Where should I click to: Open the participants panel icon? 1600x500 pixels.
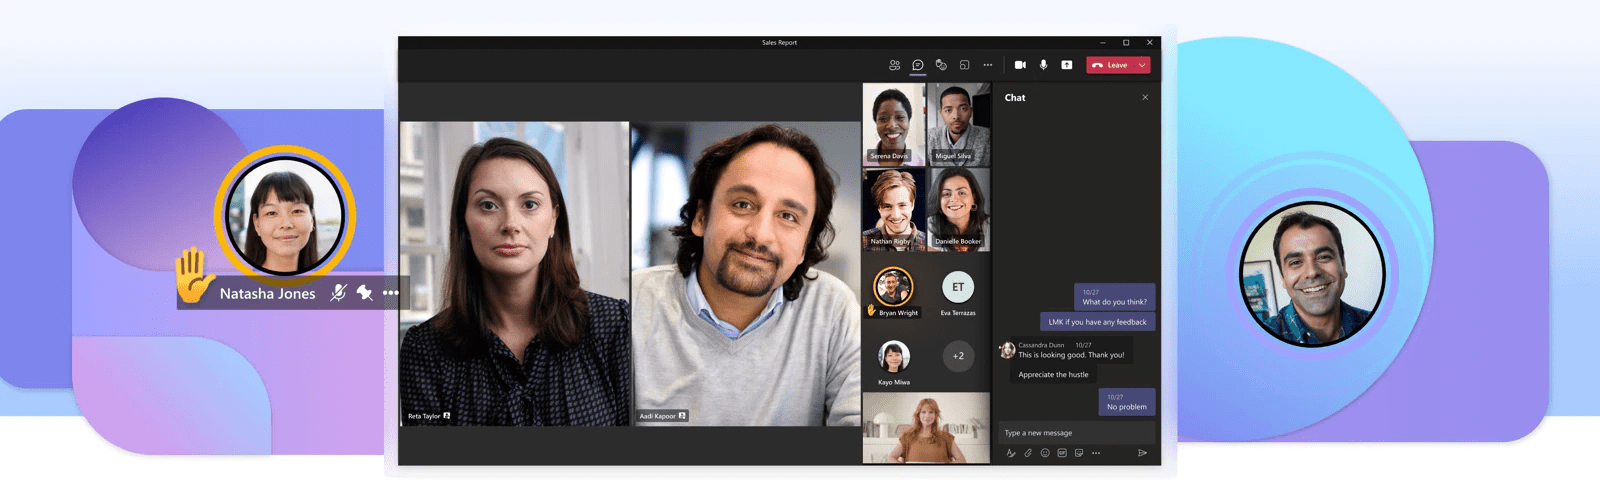point(894,65)
